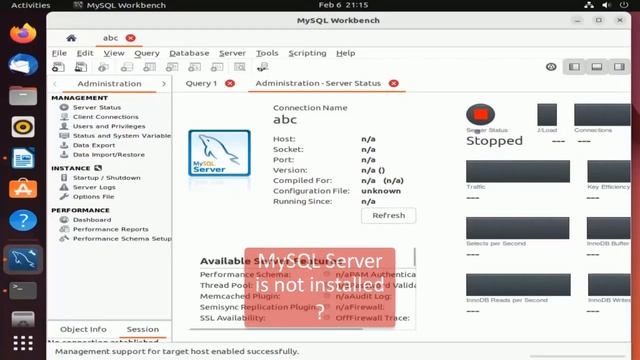Open Rhythmbox from the dock
The image size is (640, 360).
(x=23, y=127)
